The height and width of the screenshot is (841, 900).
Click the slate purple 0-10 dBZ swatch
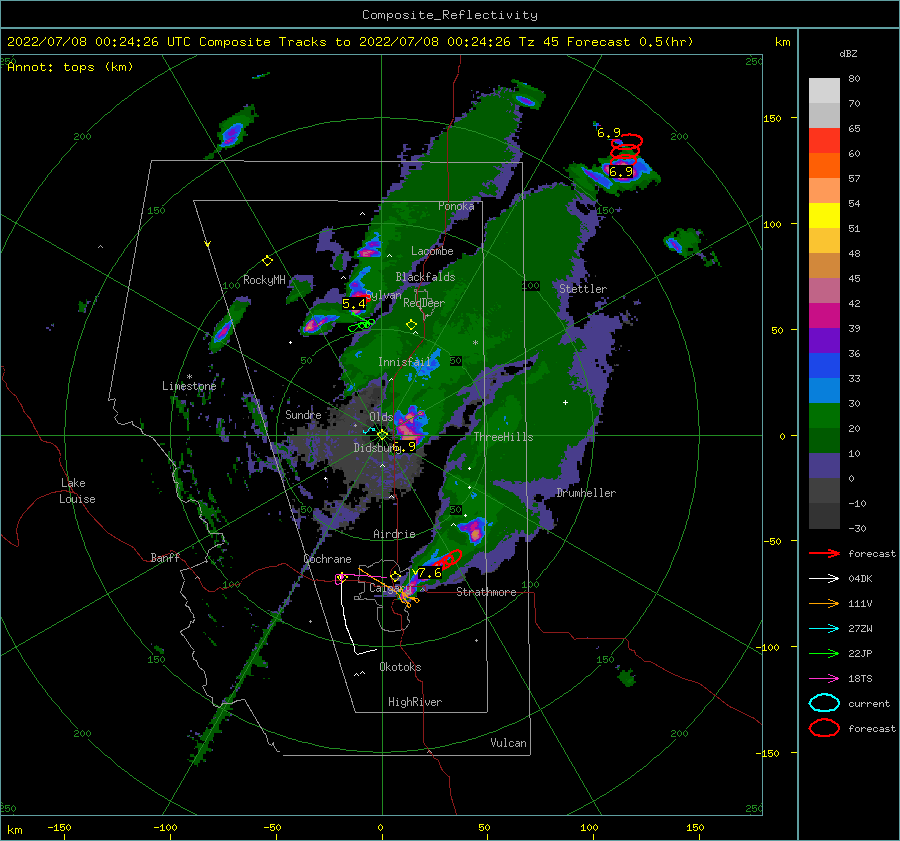[824, 466]
